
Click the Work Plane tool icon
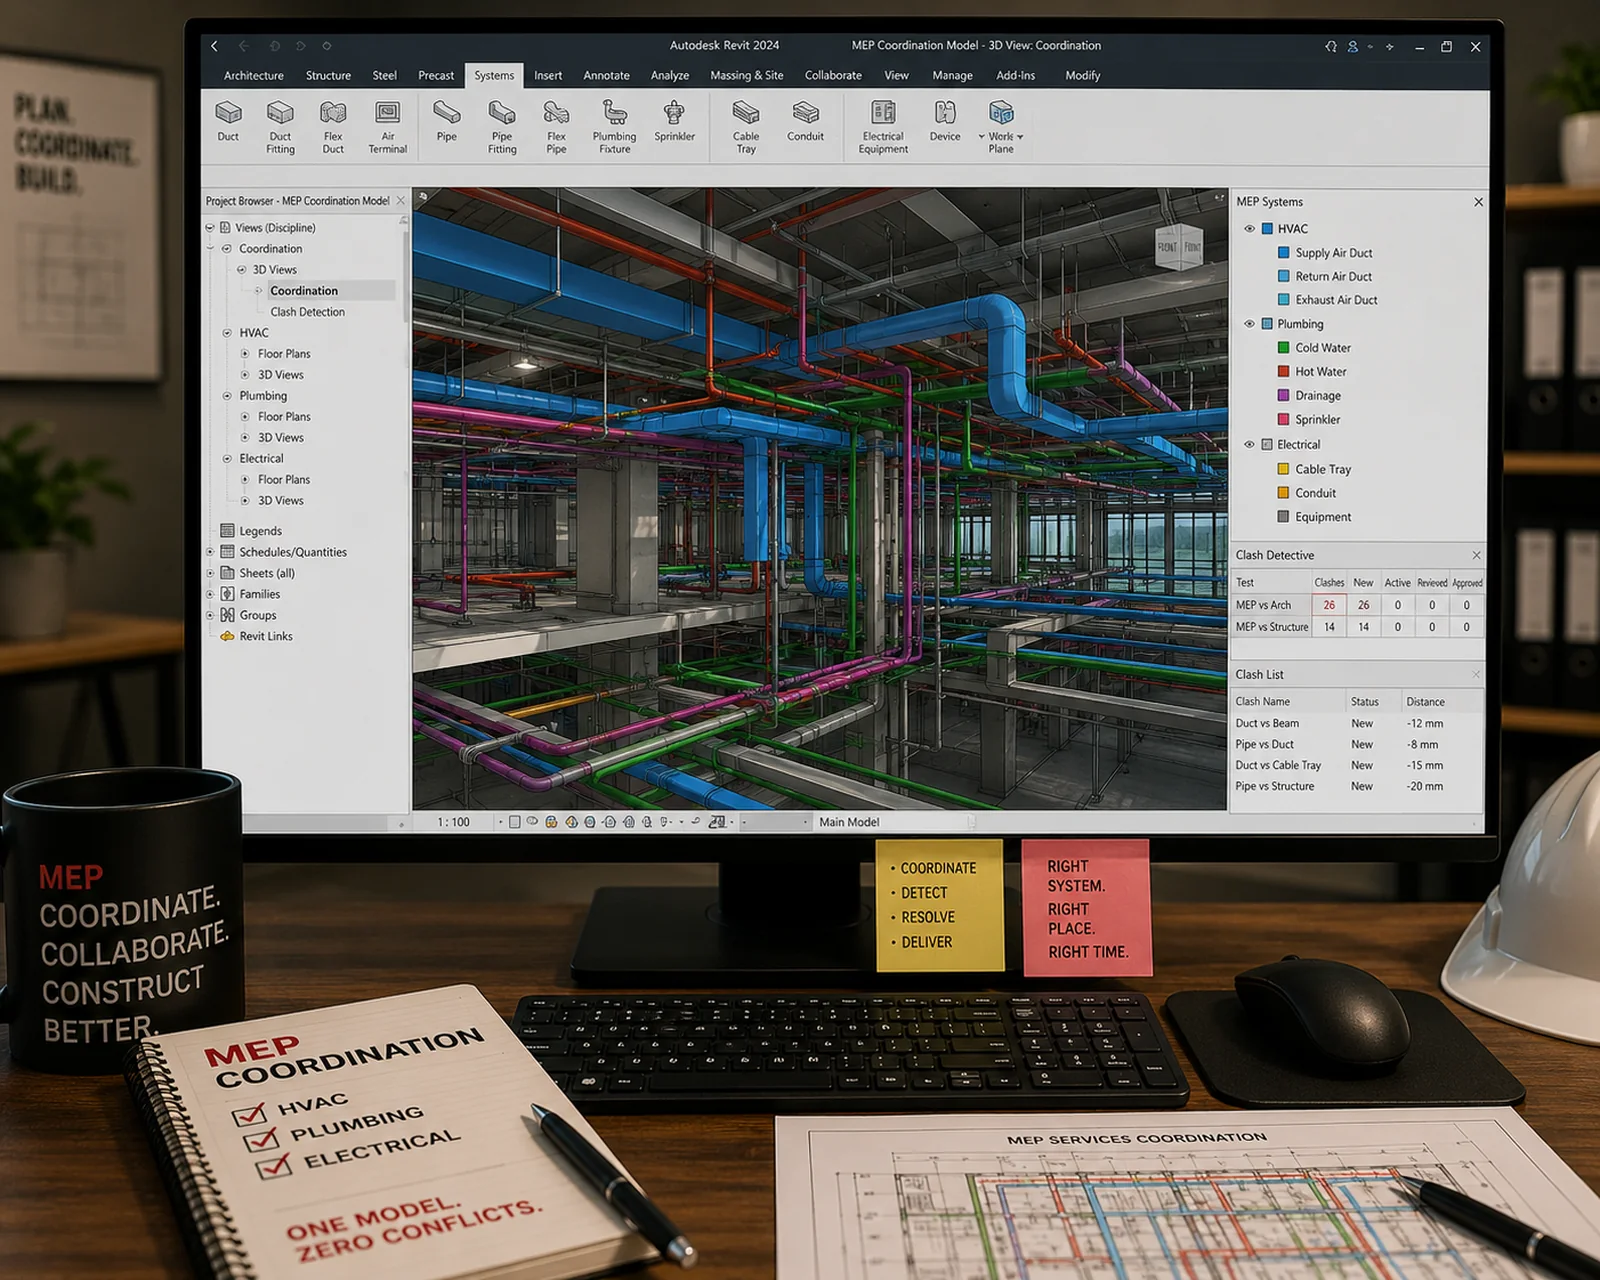coord(1001,112)
